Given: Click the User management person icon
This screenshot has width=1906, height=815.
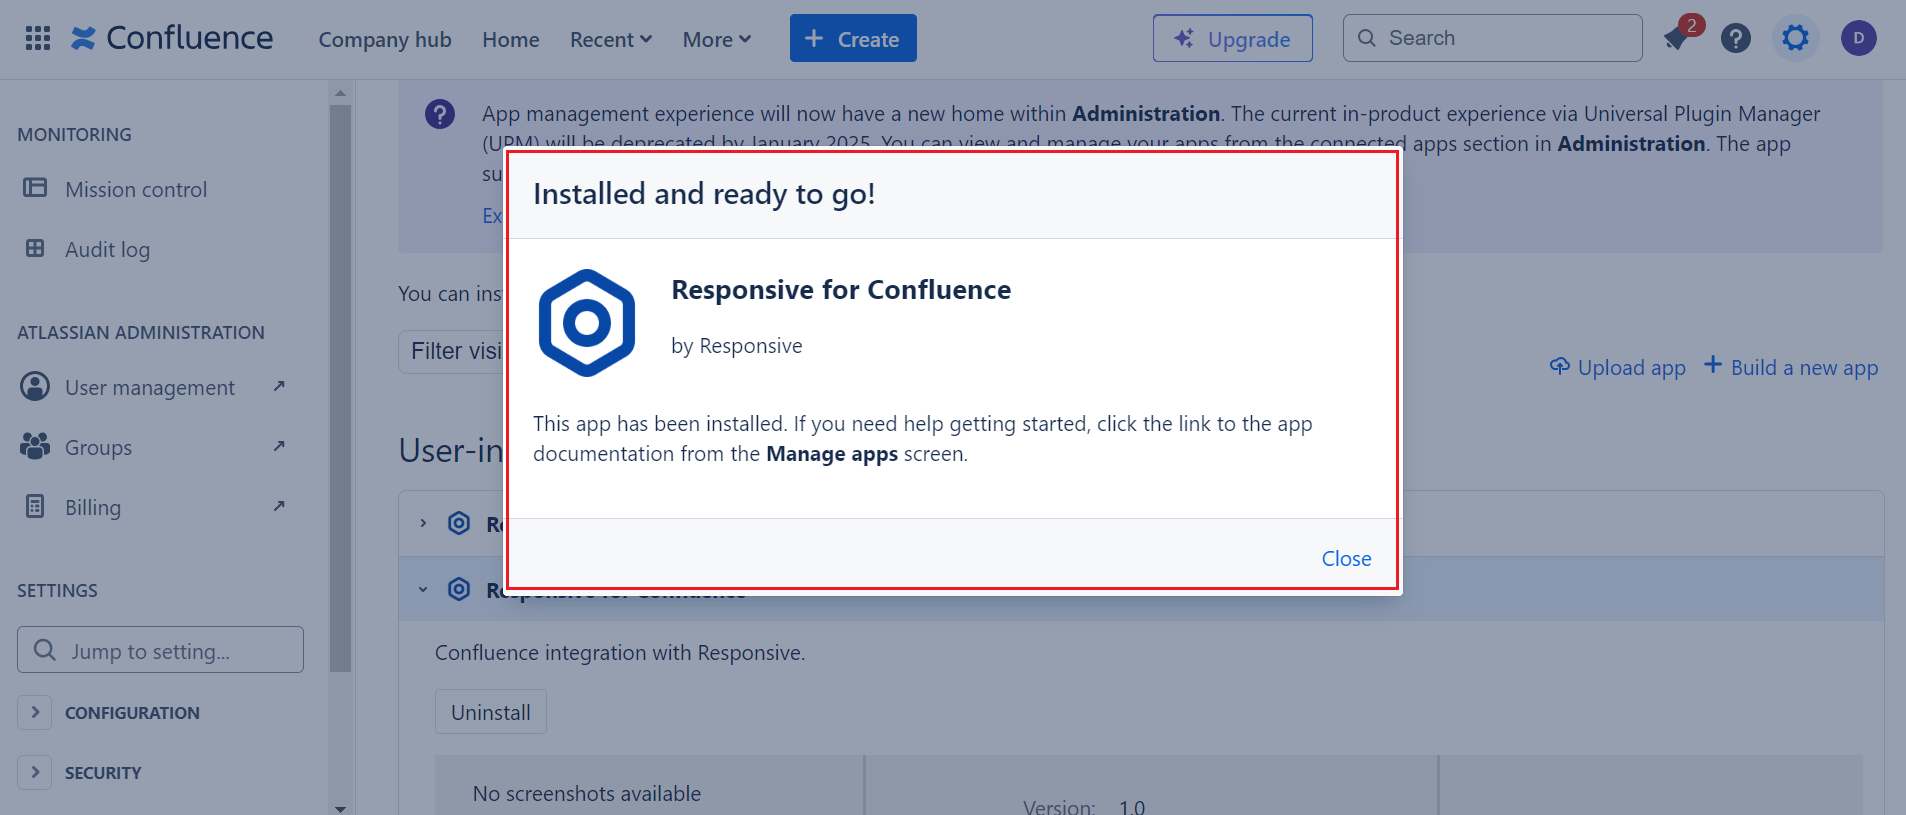Looking at the screenshot, I should [x=35, y=387].
